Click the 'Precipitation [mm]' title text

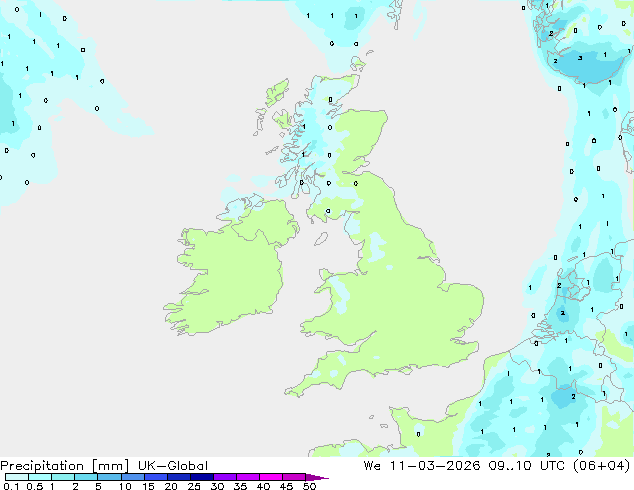[64, 466]
